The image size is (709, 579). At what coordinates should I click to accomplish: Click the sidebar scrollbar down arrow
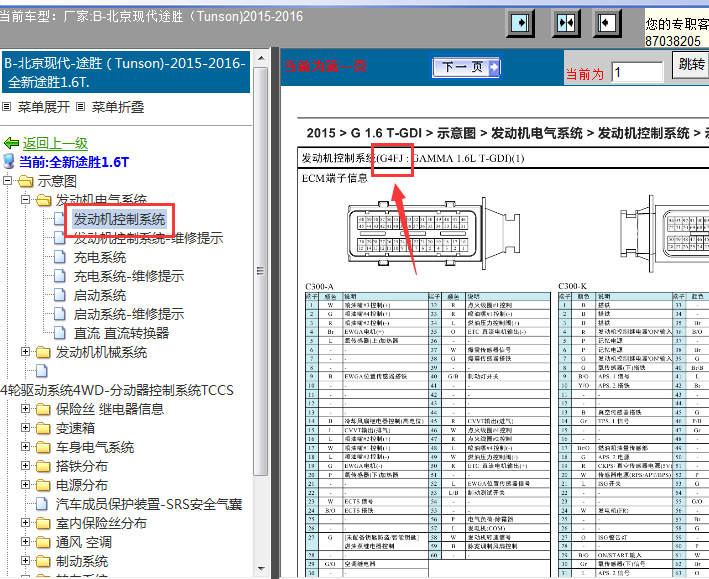click(x=261, y=569)
